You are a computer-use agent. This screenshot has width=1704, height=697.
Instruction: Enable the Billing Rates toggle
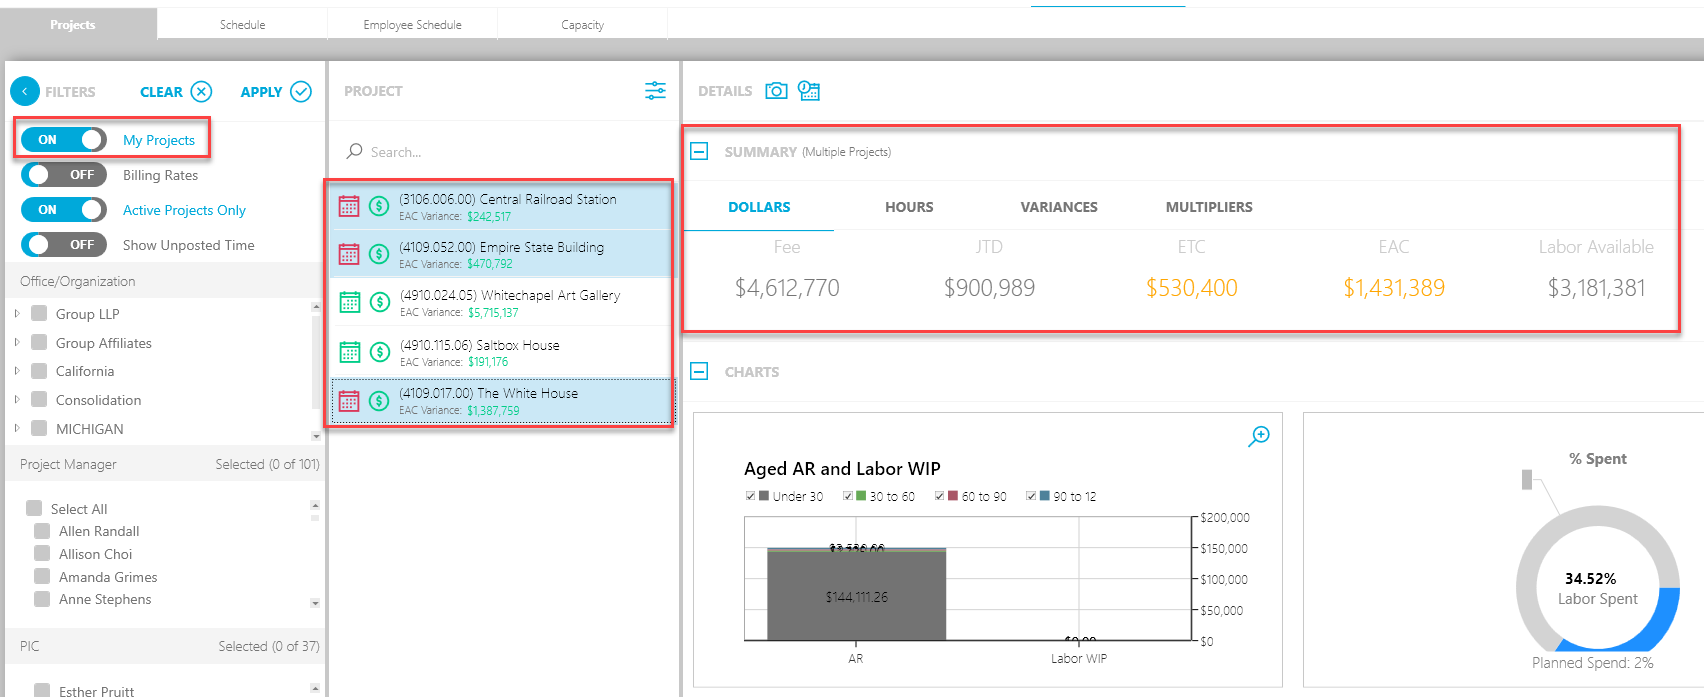pos(64,175)
